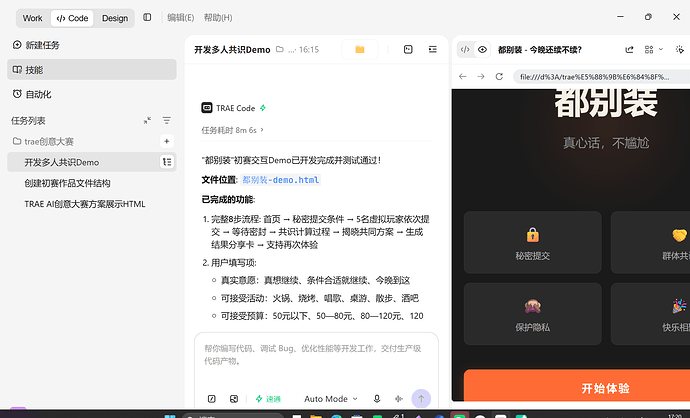Open the list panel icon in chat header
Image resolution: width=690 pixels, height=418 pixels.
click(x=433, y=49)
